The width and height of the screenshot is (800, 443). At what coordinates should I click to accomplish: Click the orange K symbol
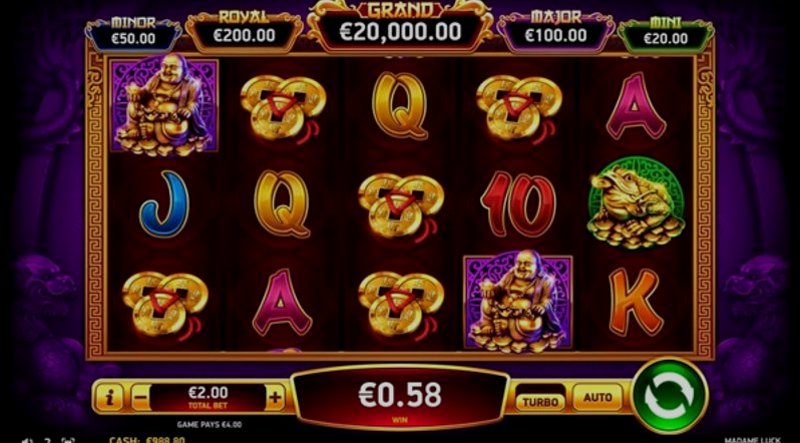[636, 301]
